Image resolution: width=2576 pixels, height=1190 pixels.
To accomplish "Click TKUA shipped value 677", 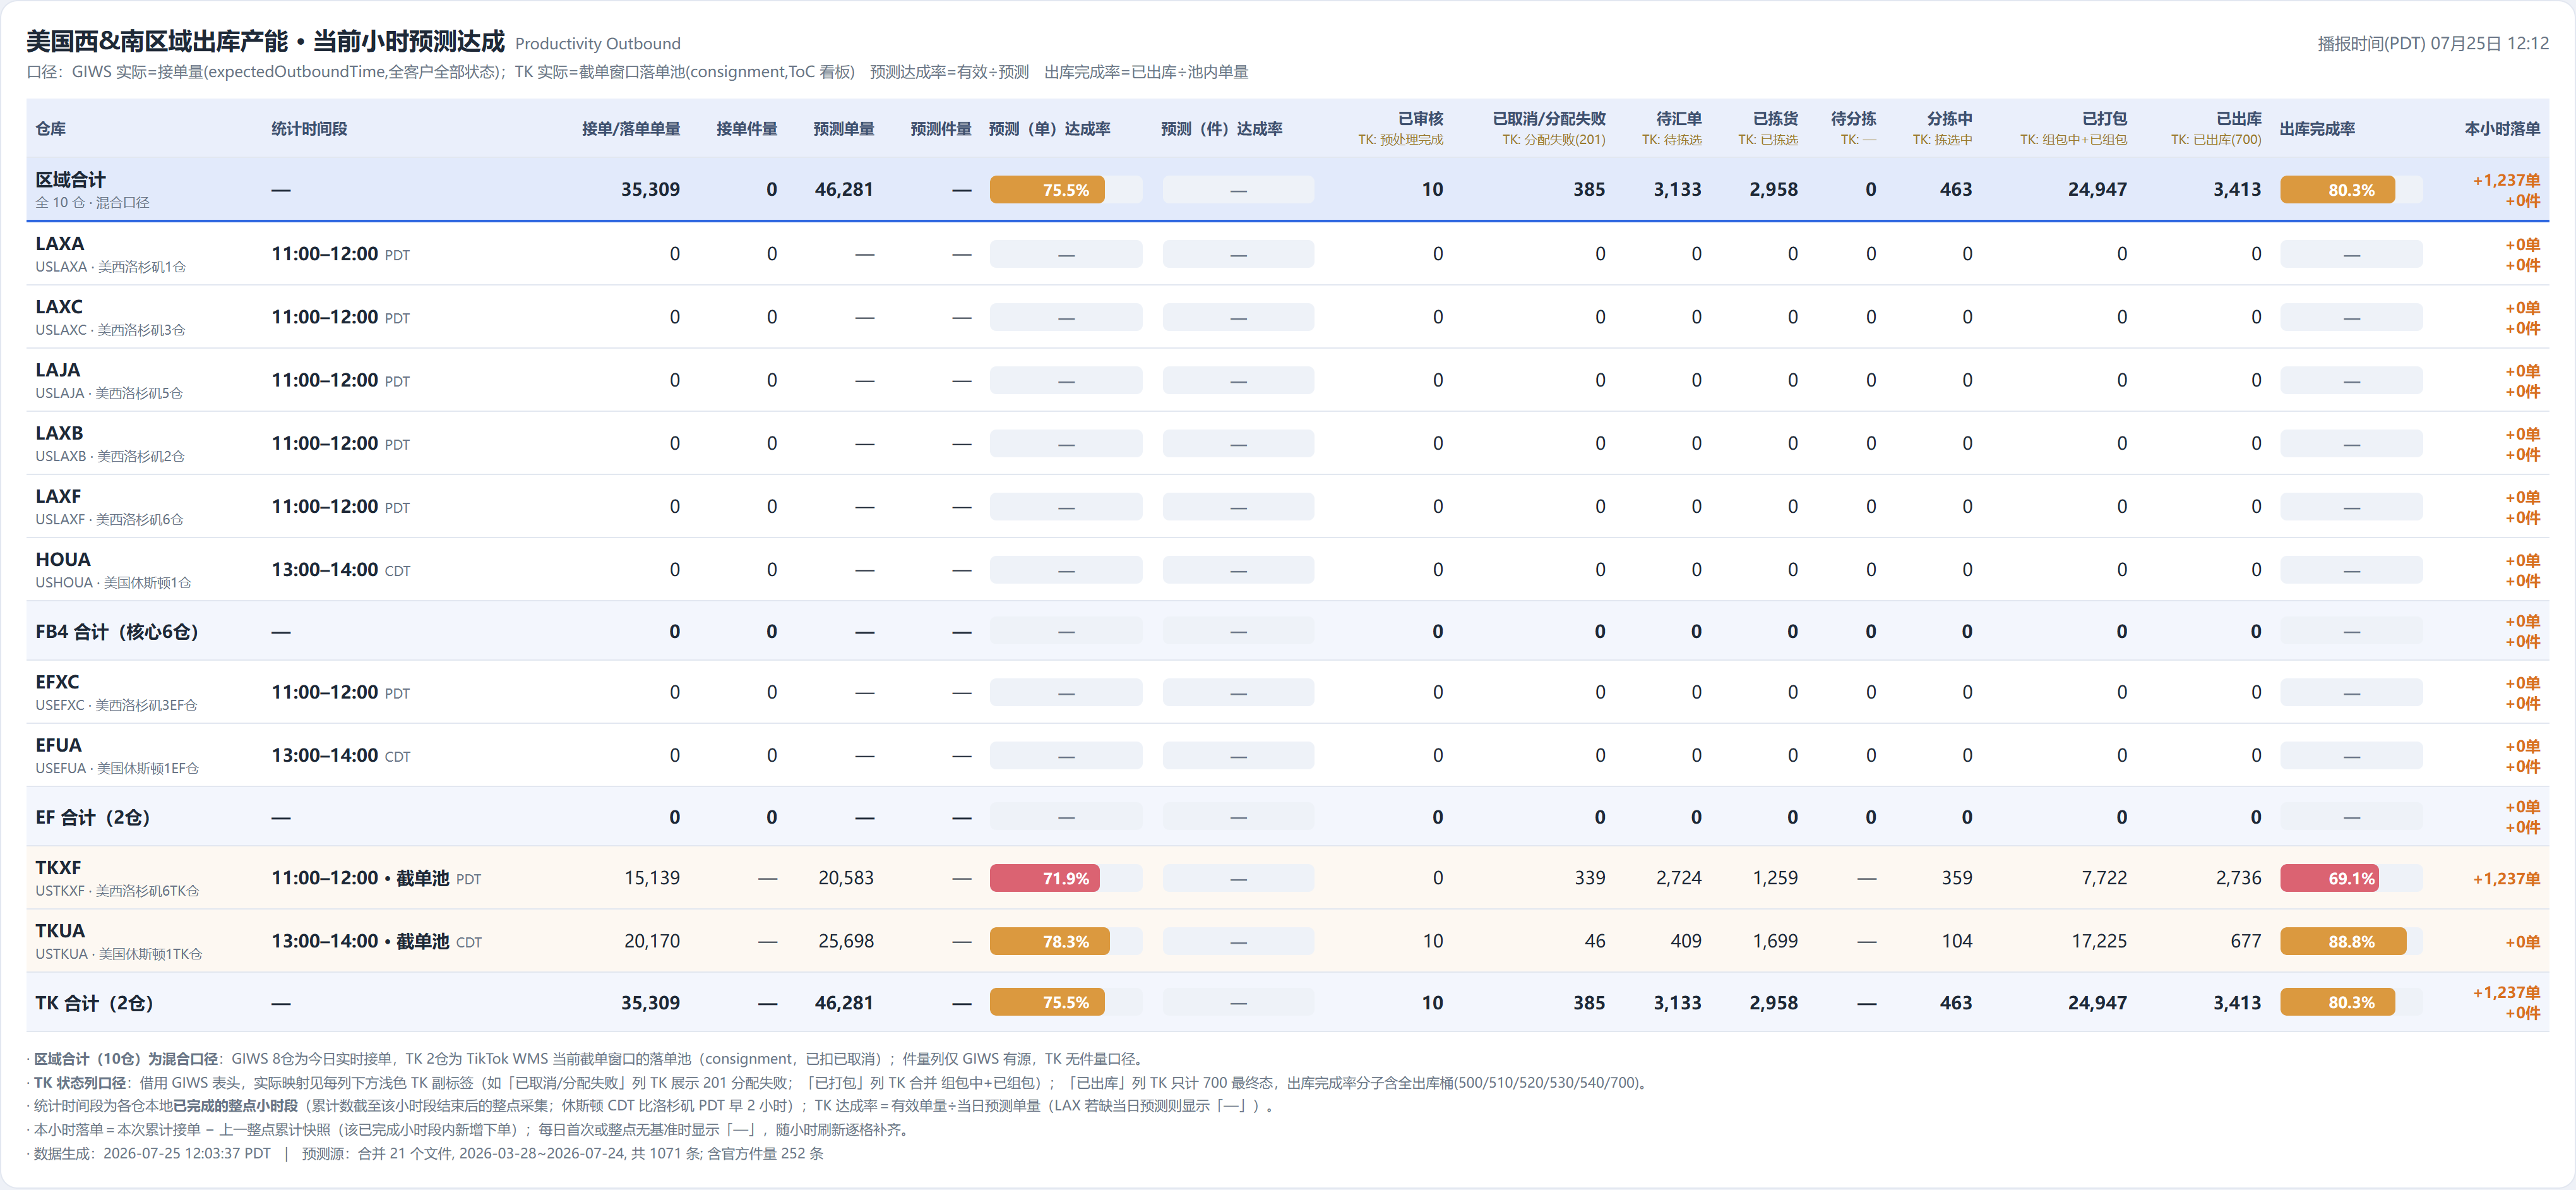I will [2246, 941].
